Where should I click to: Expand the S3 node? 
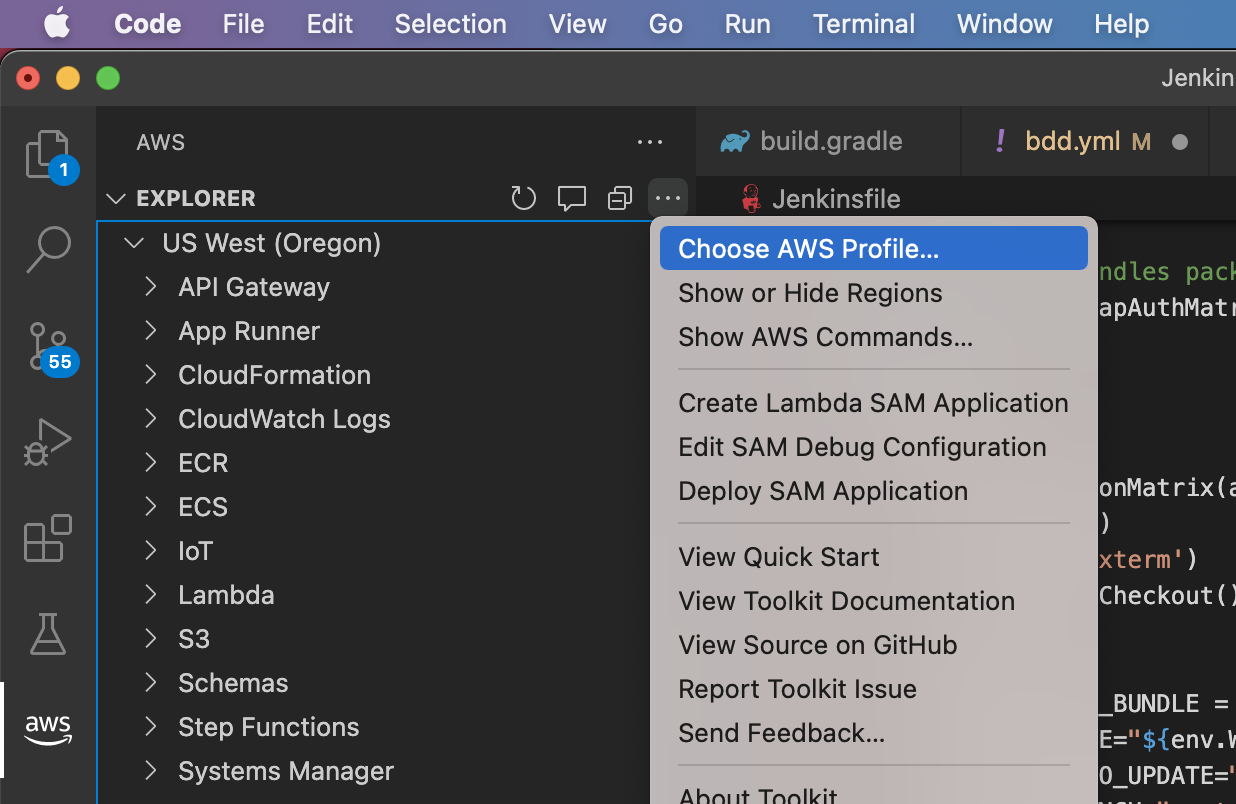pos(151,639)
